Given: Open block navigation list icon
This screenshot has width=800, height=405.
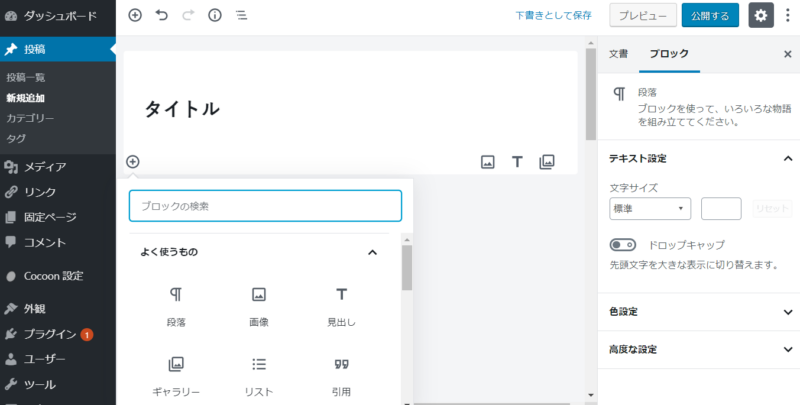Looking at the screenshot, I should tap(241, 15).
